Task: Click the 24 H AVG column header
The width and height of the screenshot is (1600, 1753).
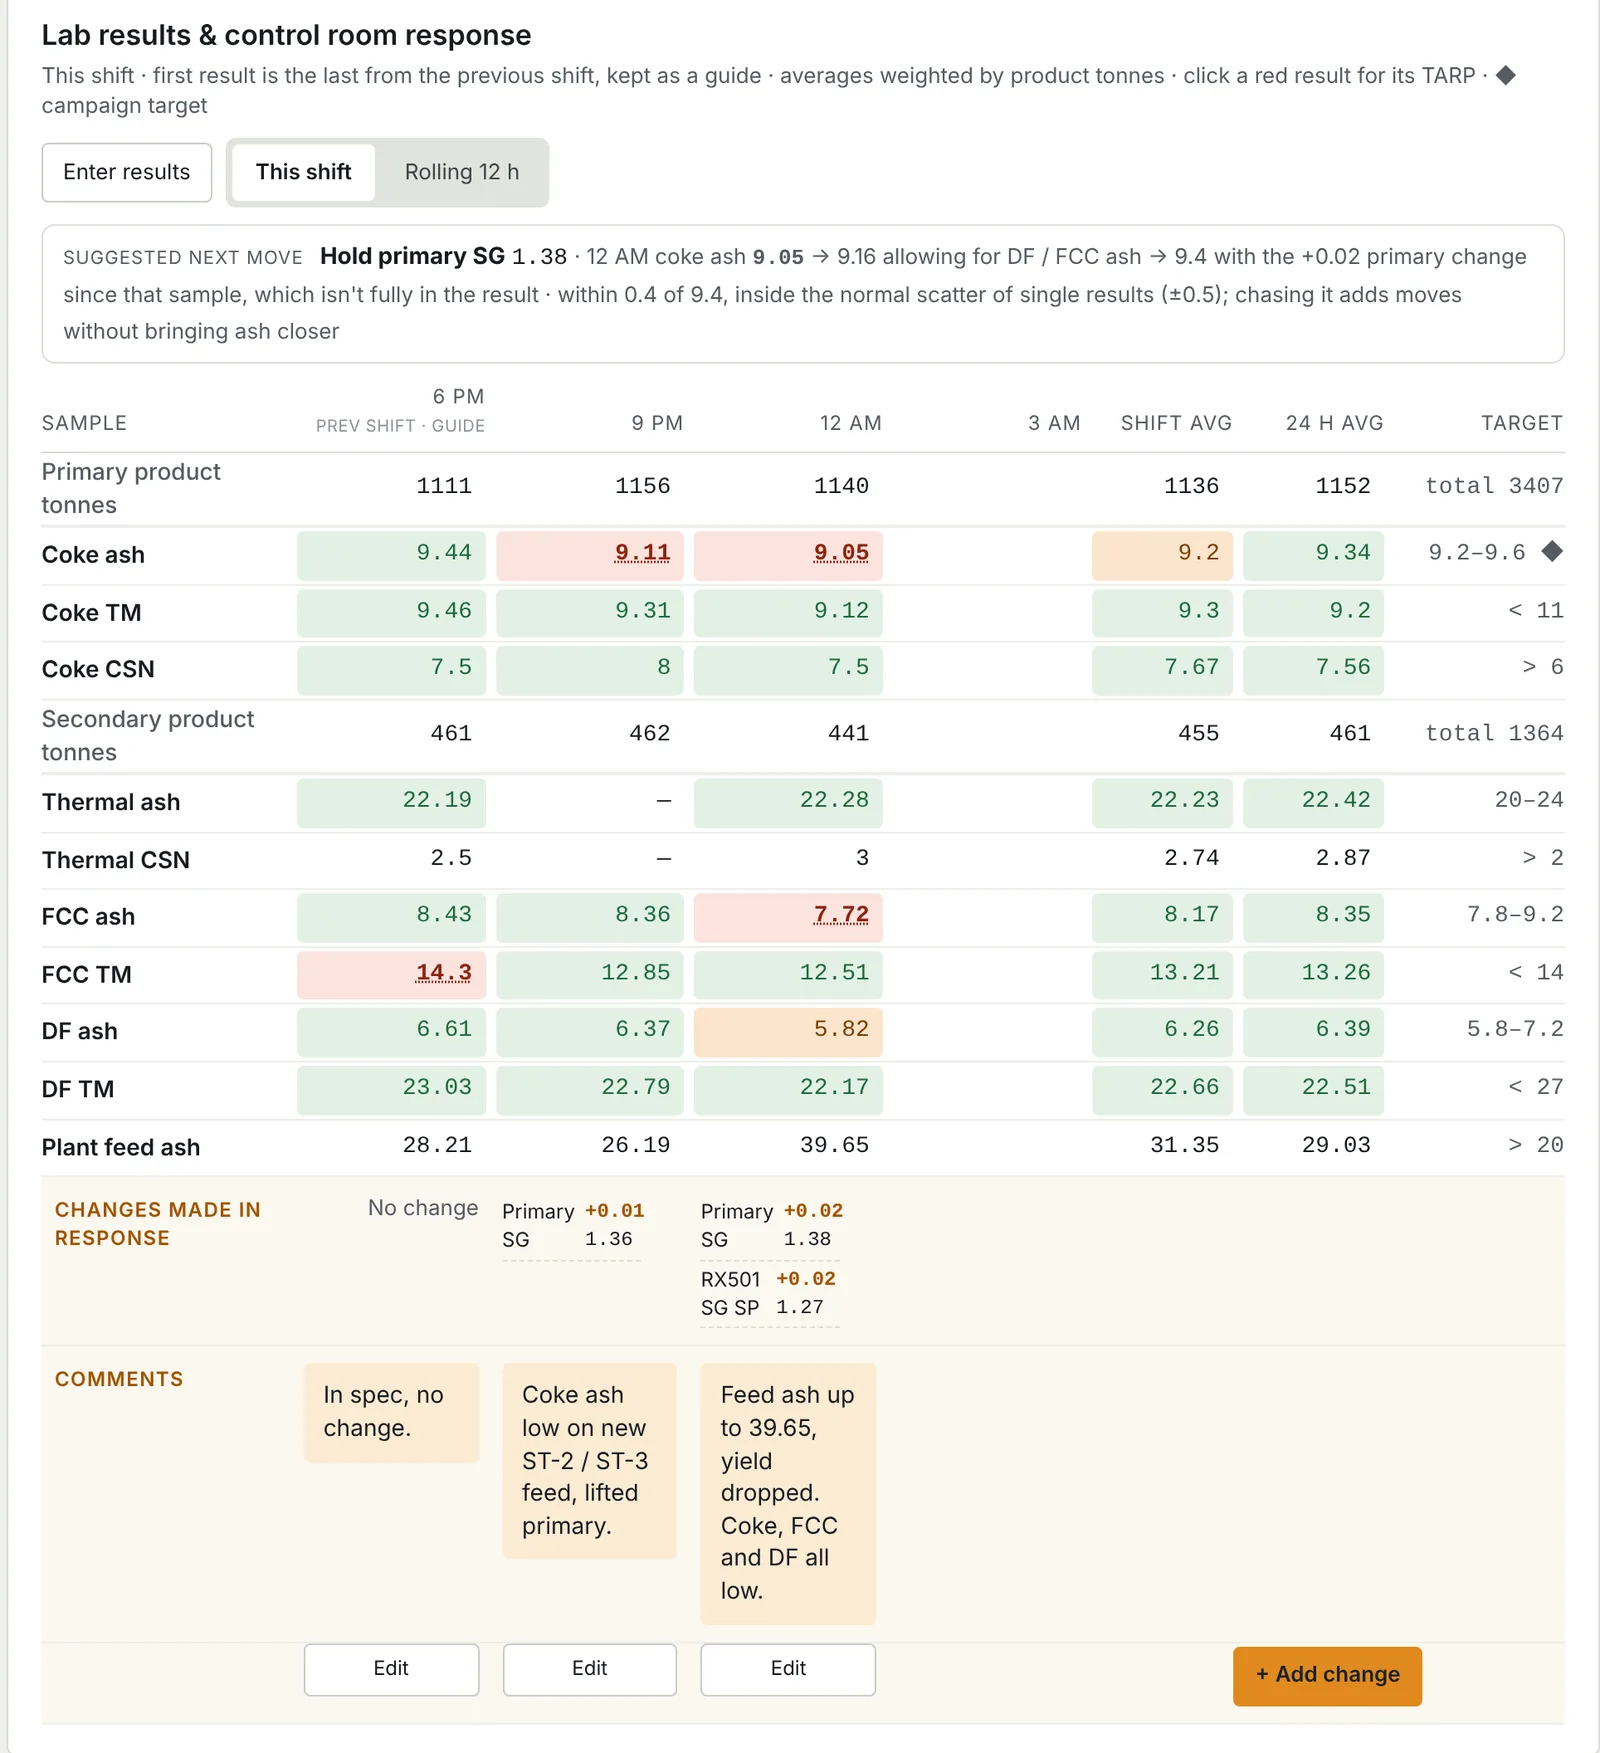Action: [x=1334, y=423]
